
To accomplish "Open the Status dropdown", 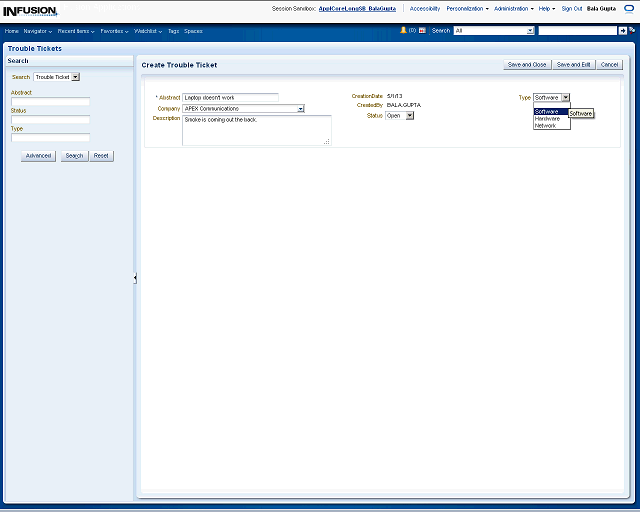I will pyautogui.click(x=410, y=116).
